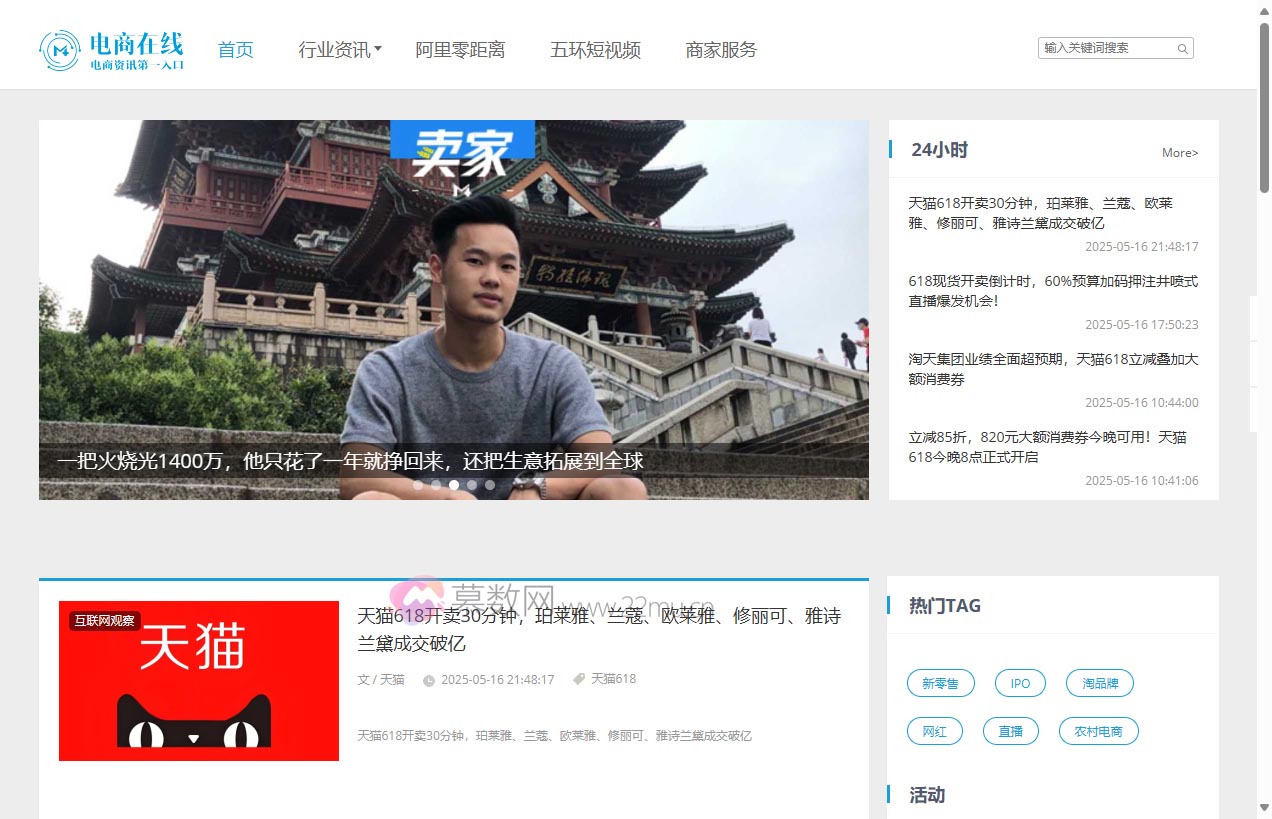
Task: Click the IPO tag button
Action: (1020, 684)
